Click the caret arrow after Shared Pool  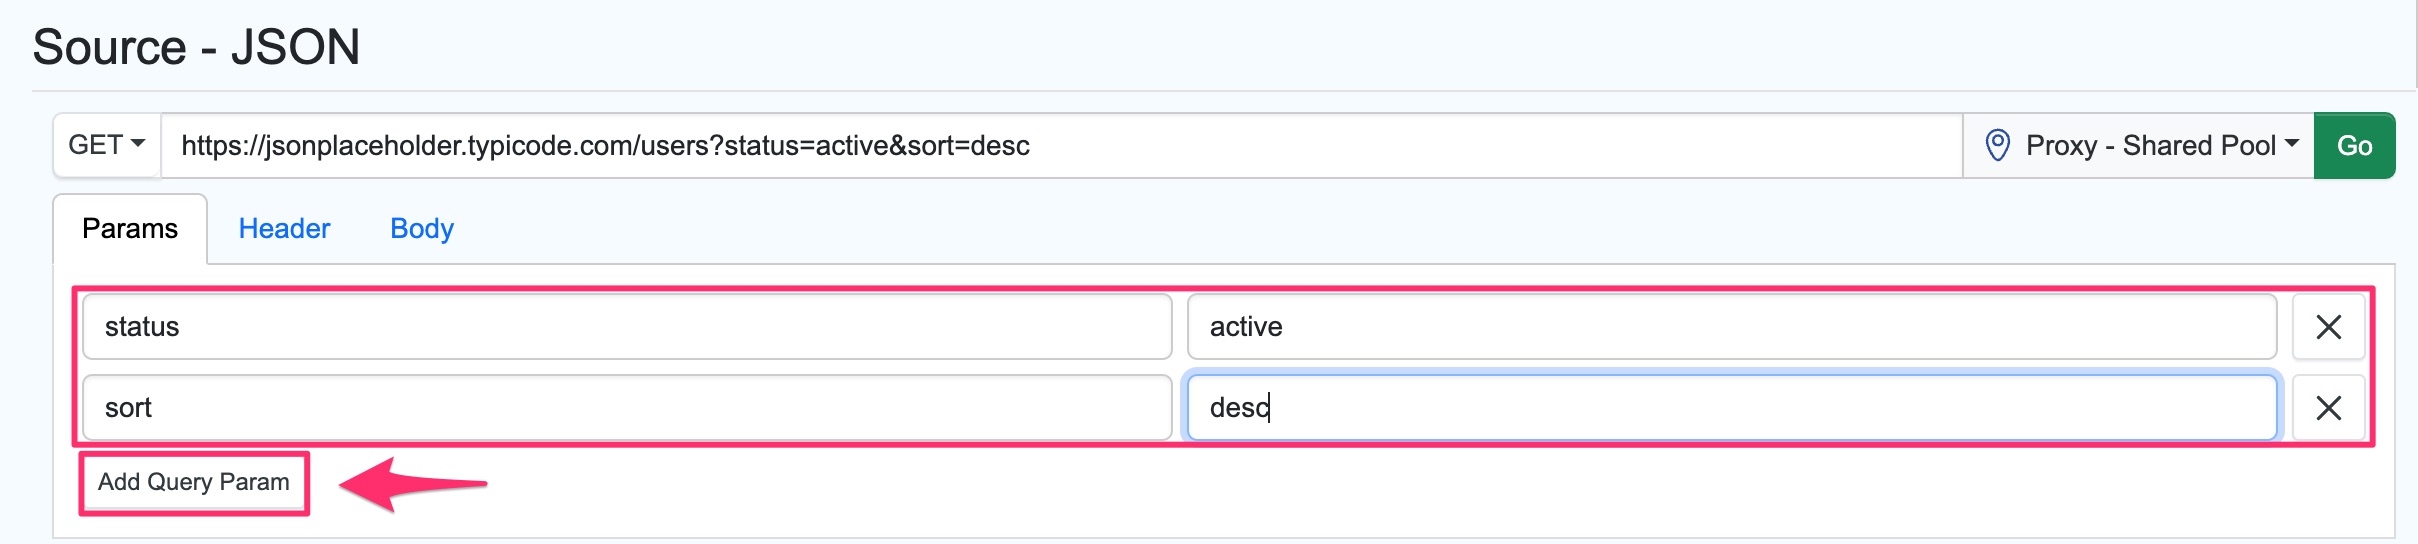click(2292, 144)
